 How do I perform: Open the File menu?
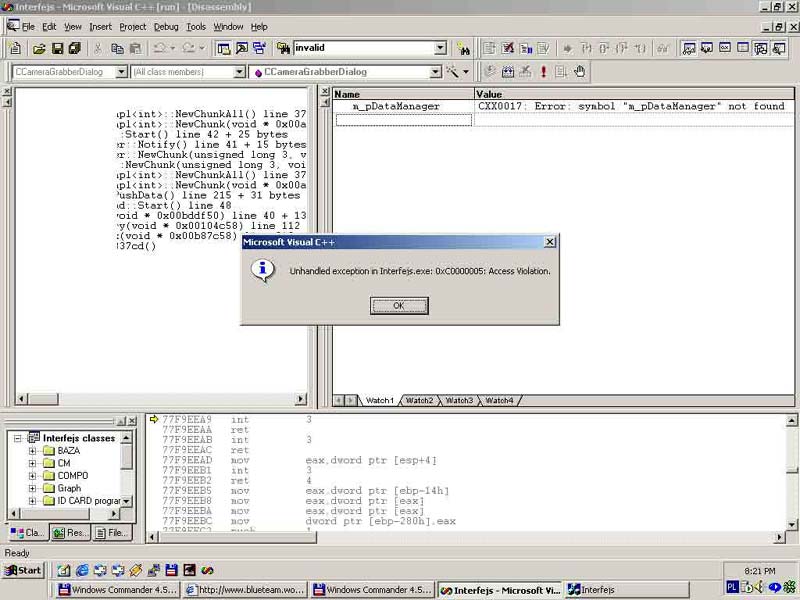[29, 27]
